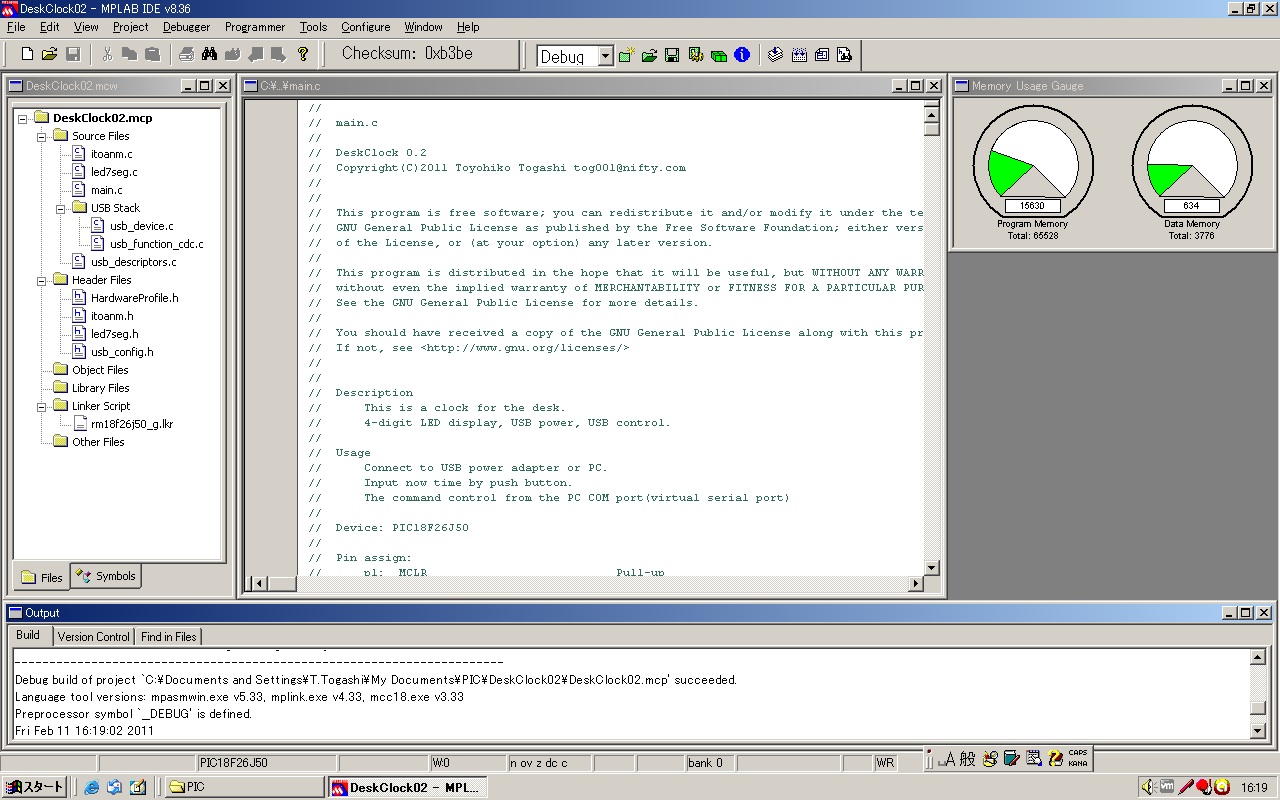
Task: Switch to the Files tab
Action: point(42,577)
